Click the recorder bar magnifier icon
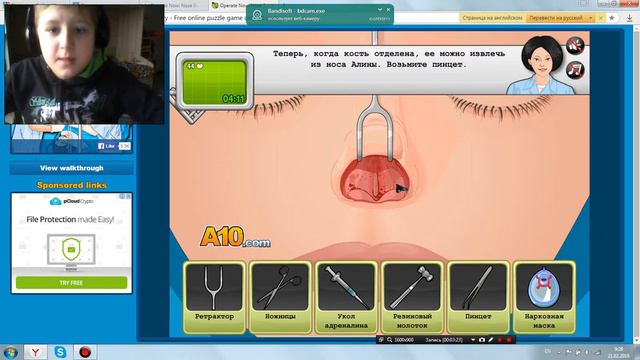The image size is (640, 360). coord(389,340)
